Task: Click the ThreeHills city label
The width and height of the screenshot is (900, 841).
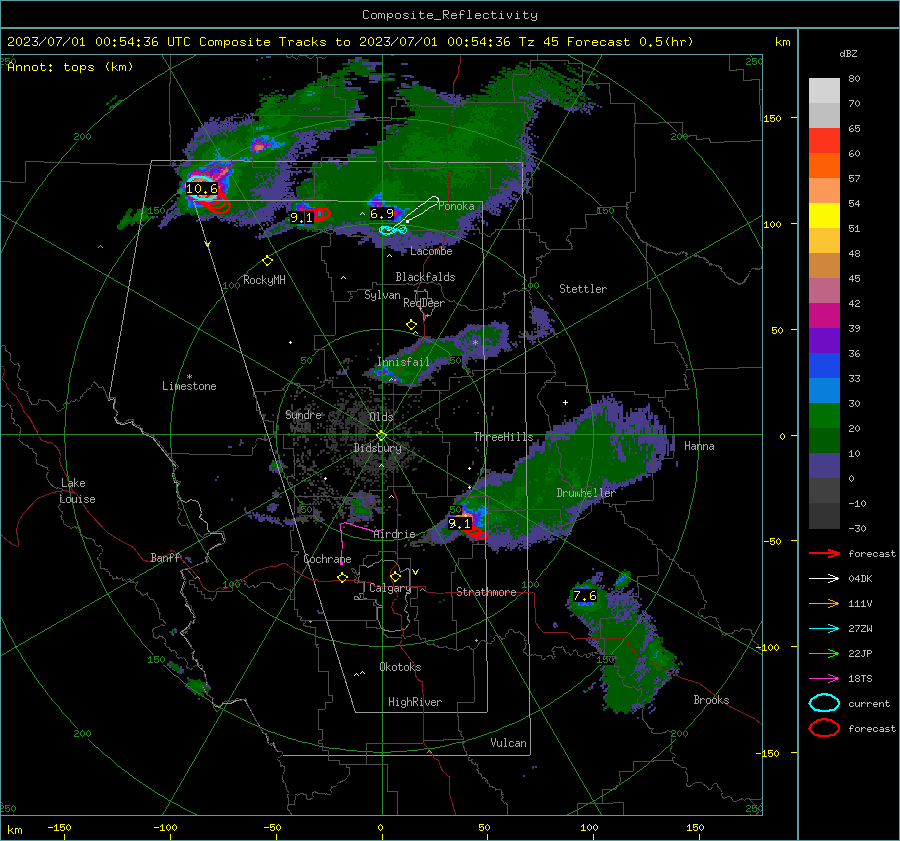Action: point(503,437)
